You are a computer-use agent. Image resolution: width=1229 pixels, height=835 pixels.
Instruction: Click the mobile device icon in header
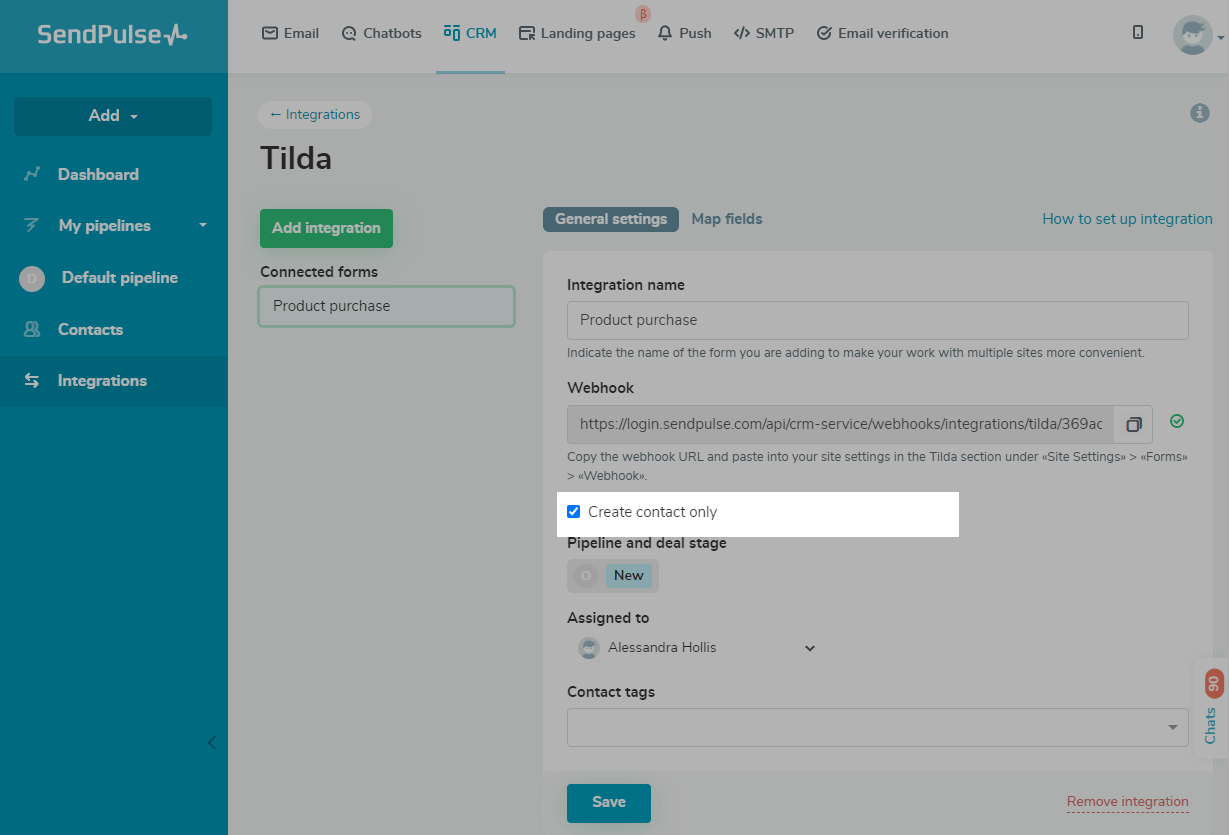tap(1138, 33)
